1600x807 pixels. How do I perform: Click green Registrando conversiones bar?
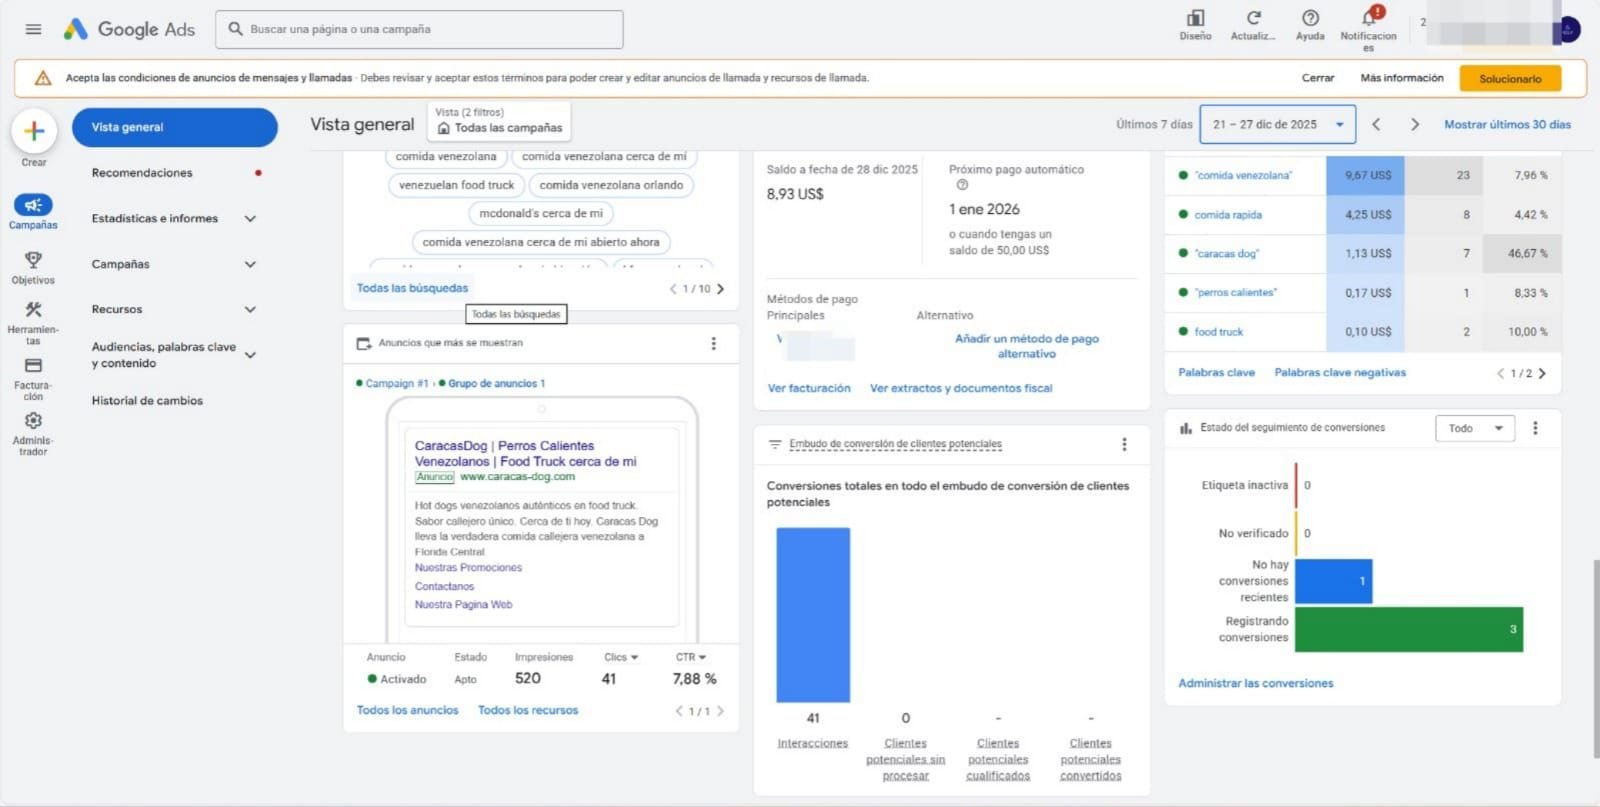point(1409,629)
